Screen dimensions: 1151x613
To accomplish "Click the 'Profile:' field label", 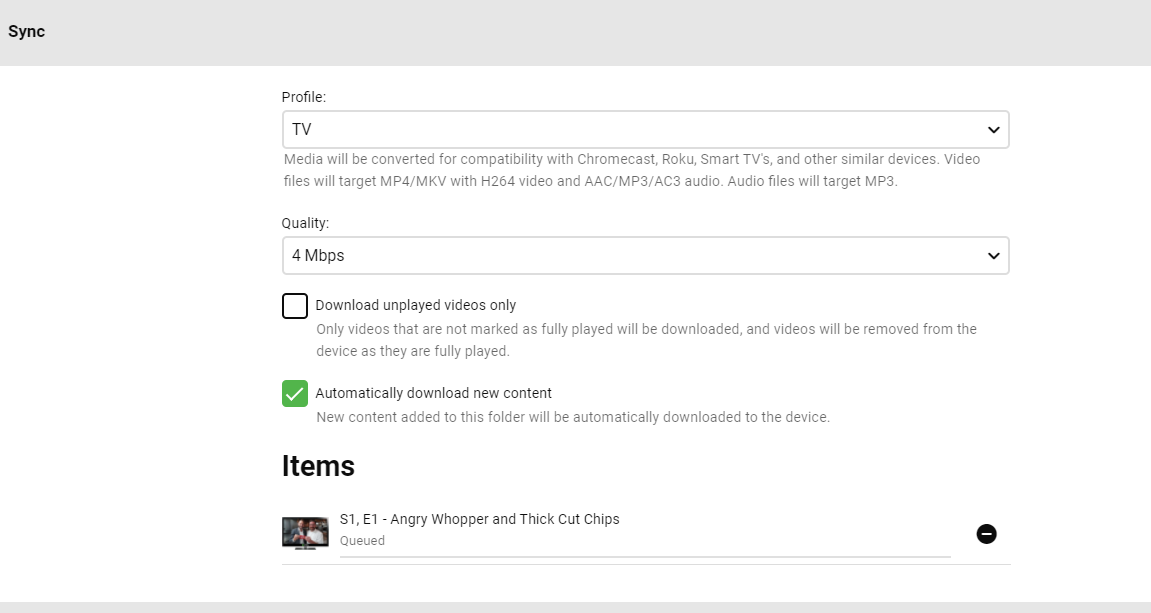I will [304, 97].
